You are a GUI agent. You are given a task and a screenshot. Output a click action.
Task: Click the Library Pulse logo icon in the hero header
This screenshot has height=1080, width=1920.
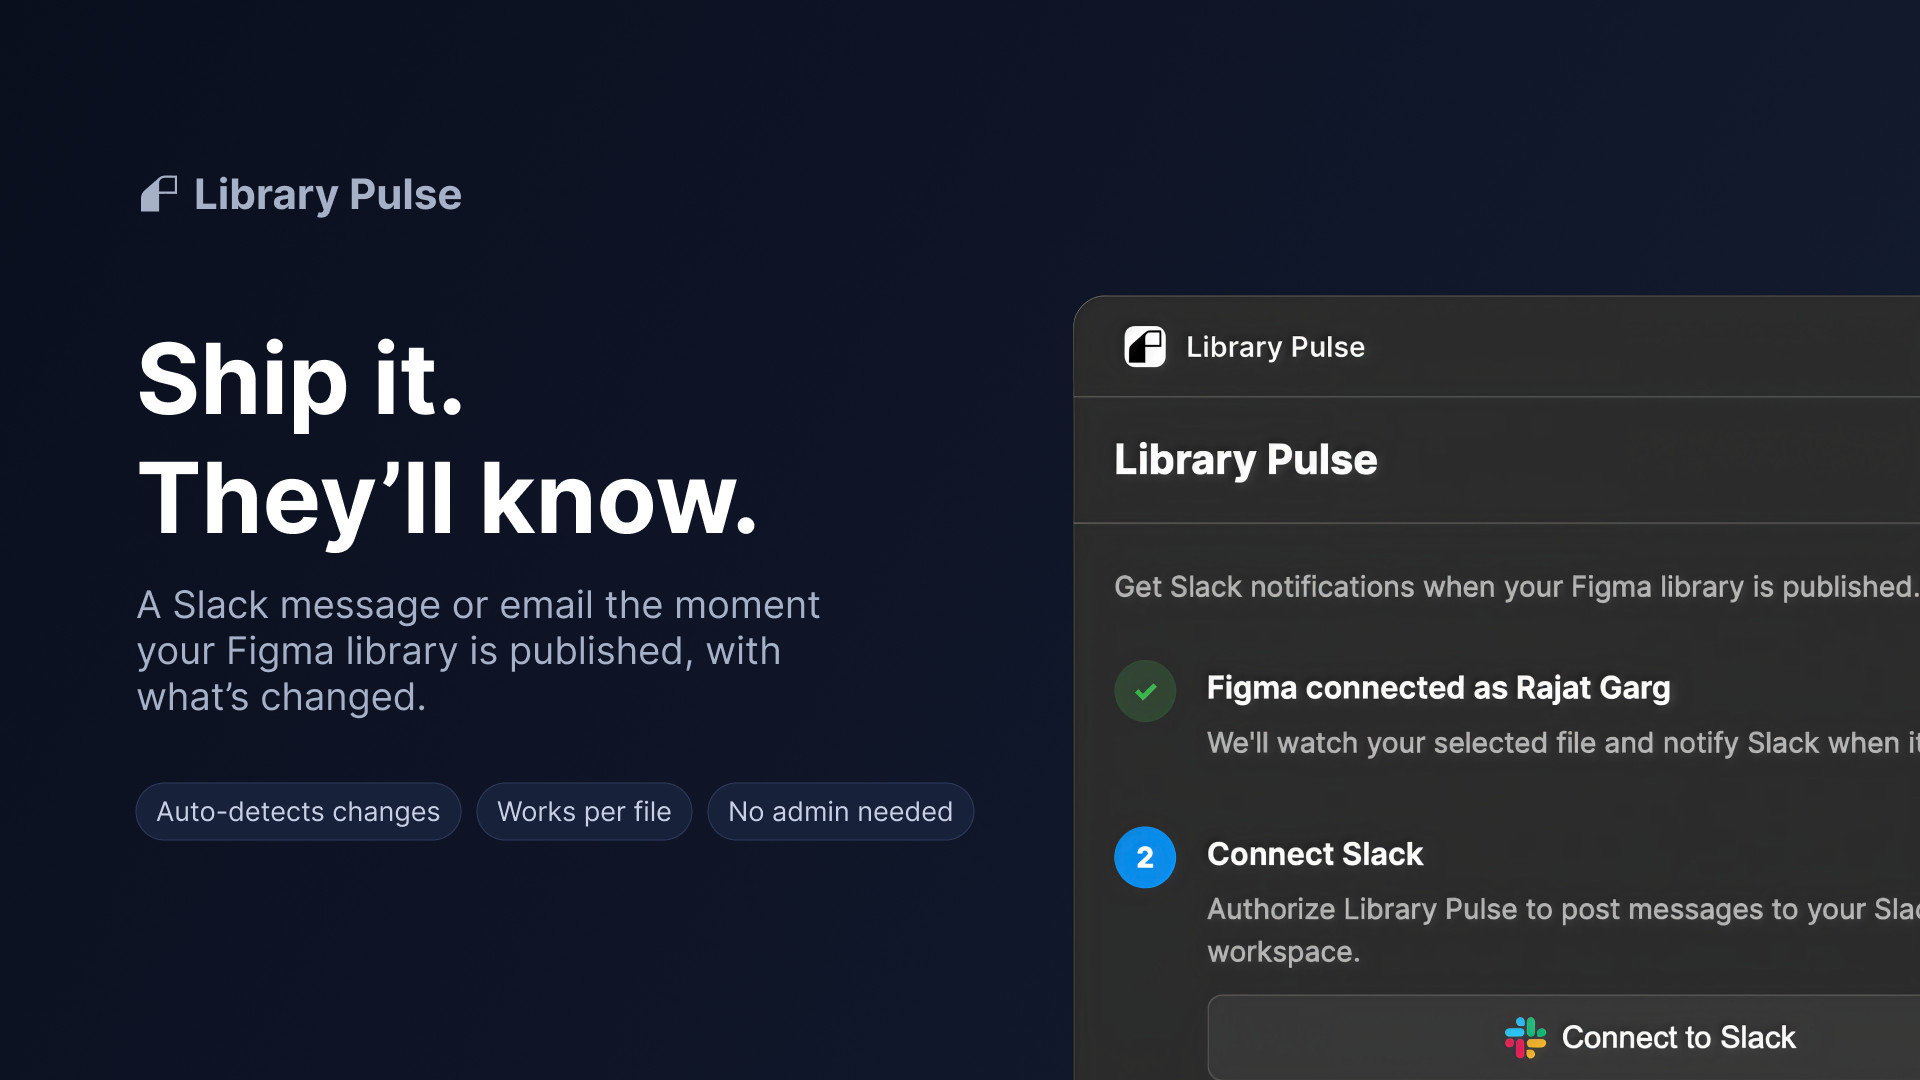pos(159,194)
